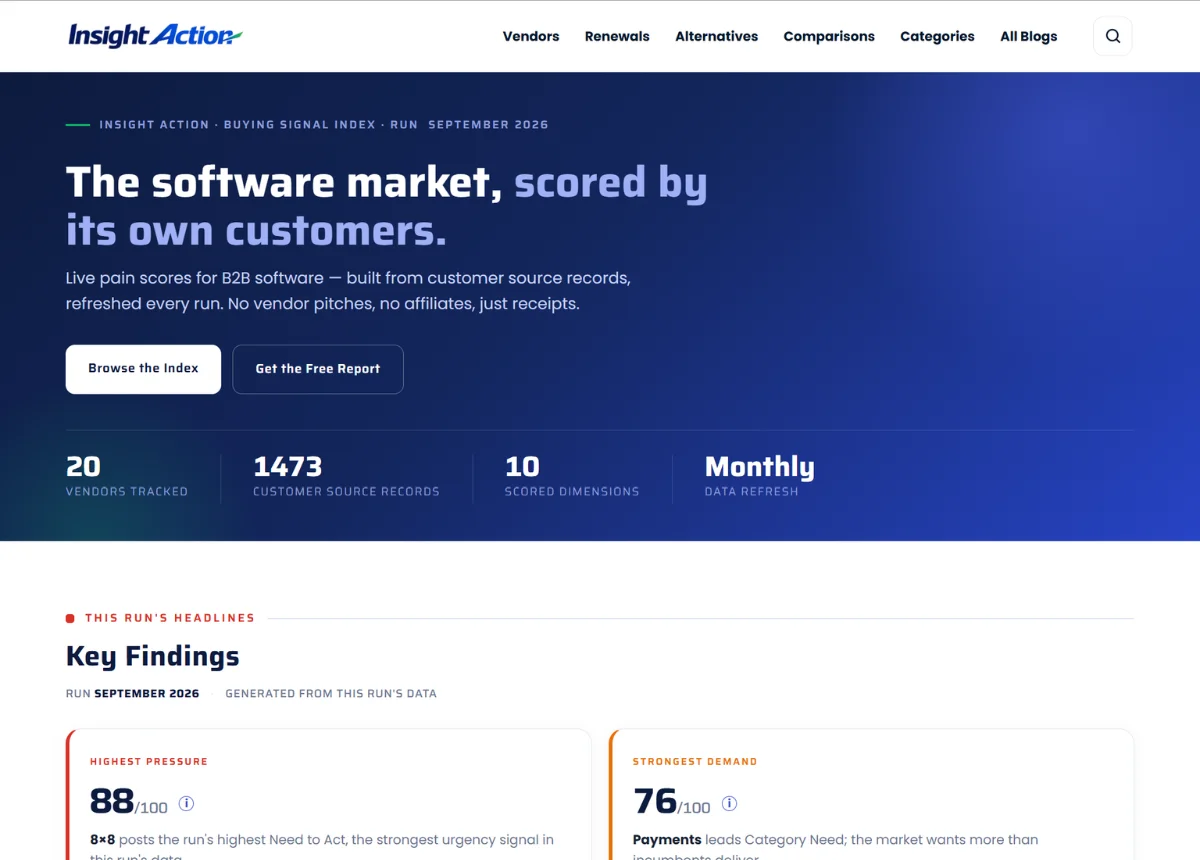Select Comparisons nav link

click(x=829, y=36)
